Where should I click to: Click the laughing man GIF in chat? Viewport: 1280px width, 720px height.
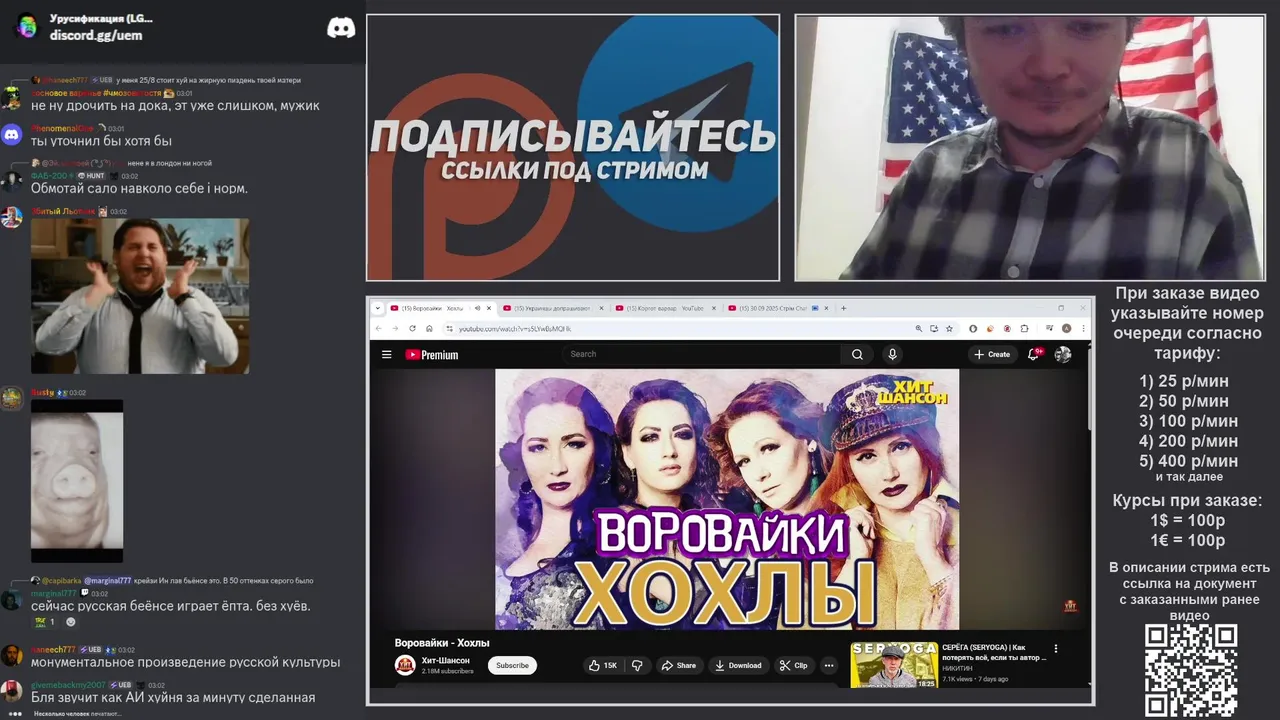[140, 296]
